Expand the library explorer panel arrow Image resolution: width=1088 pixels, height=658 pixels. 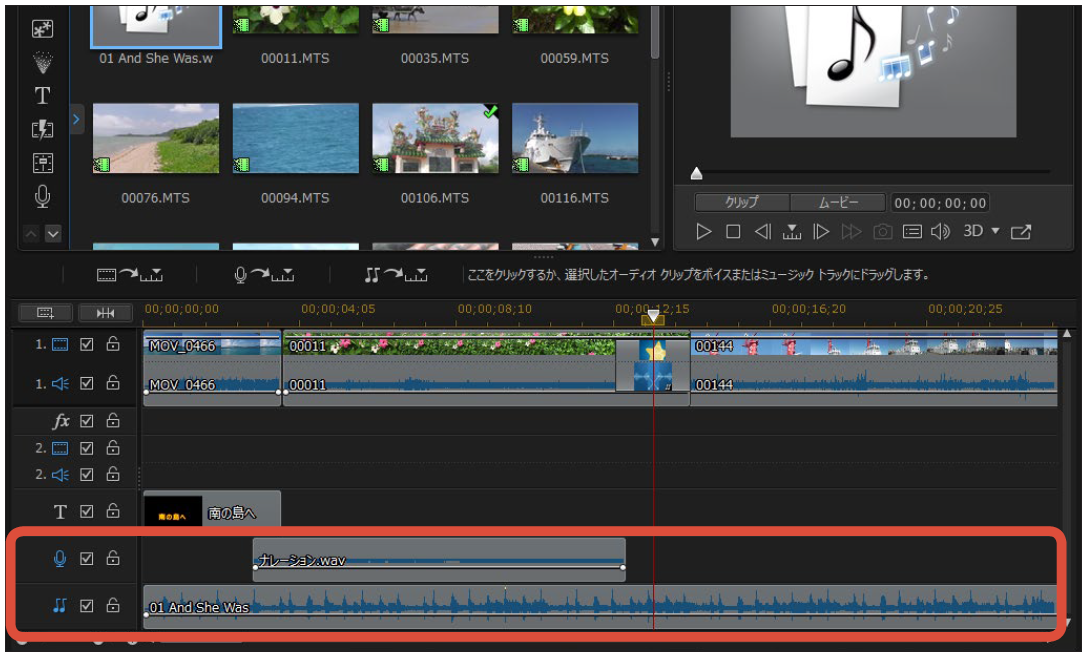(x=77, y=120)
